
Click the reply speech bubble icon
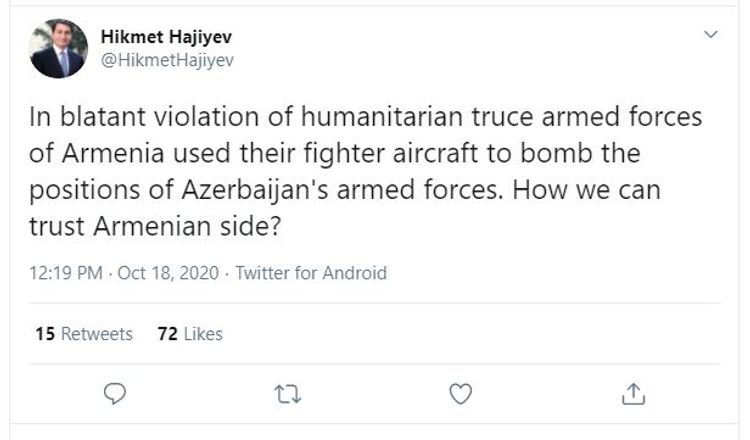116,394
